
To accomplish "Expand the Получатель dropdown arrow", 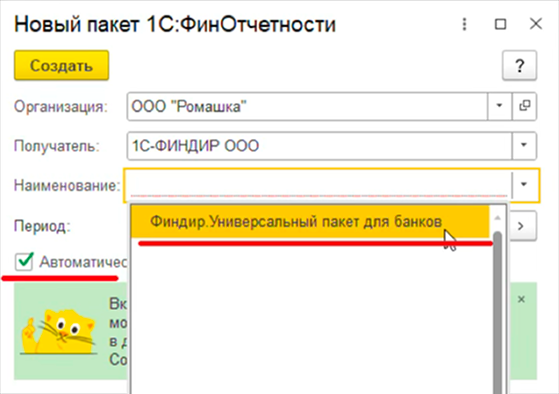I will click(x=524, y=145).
